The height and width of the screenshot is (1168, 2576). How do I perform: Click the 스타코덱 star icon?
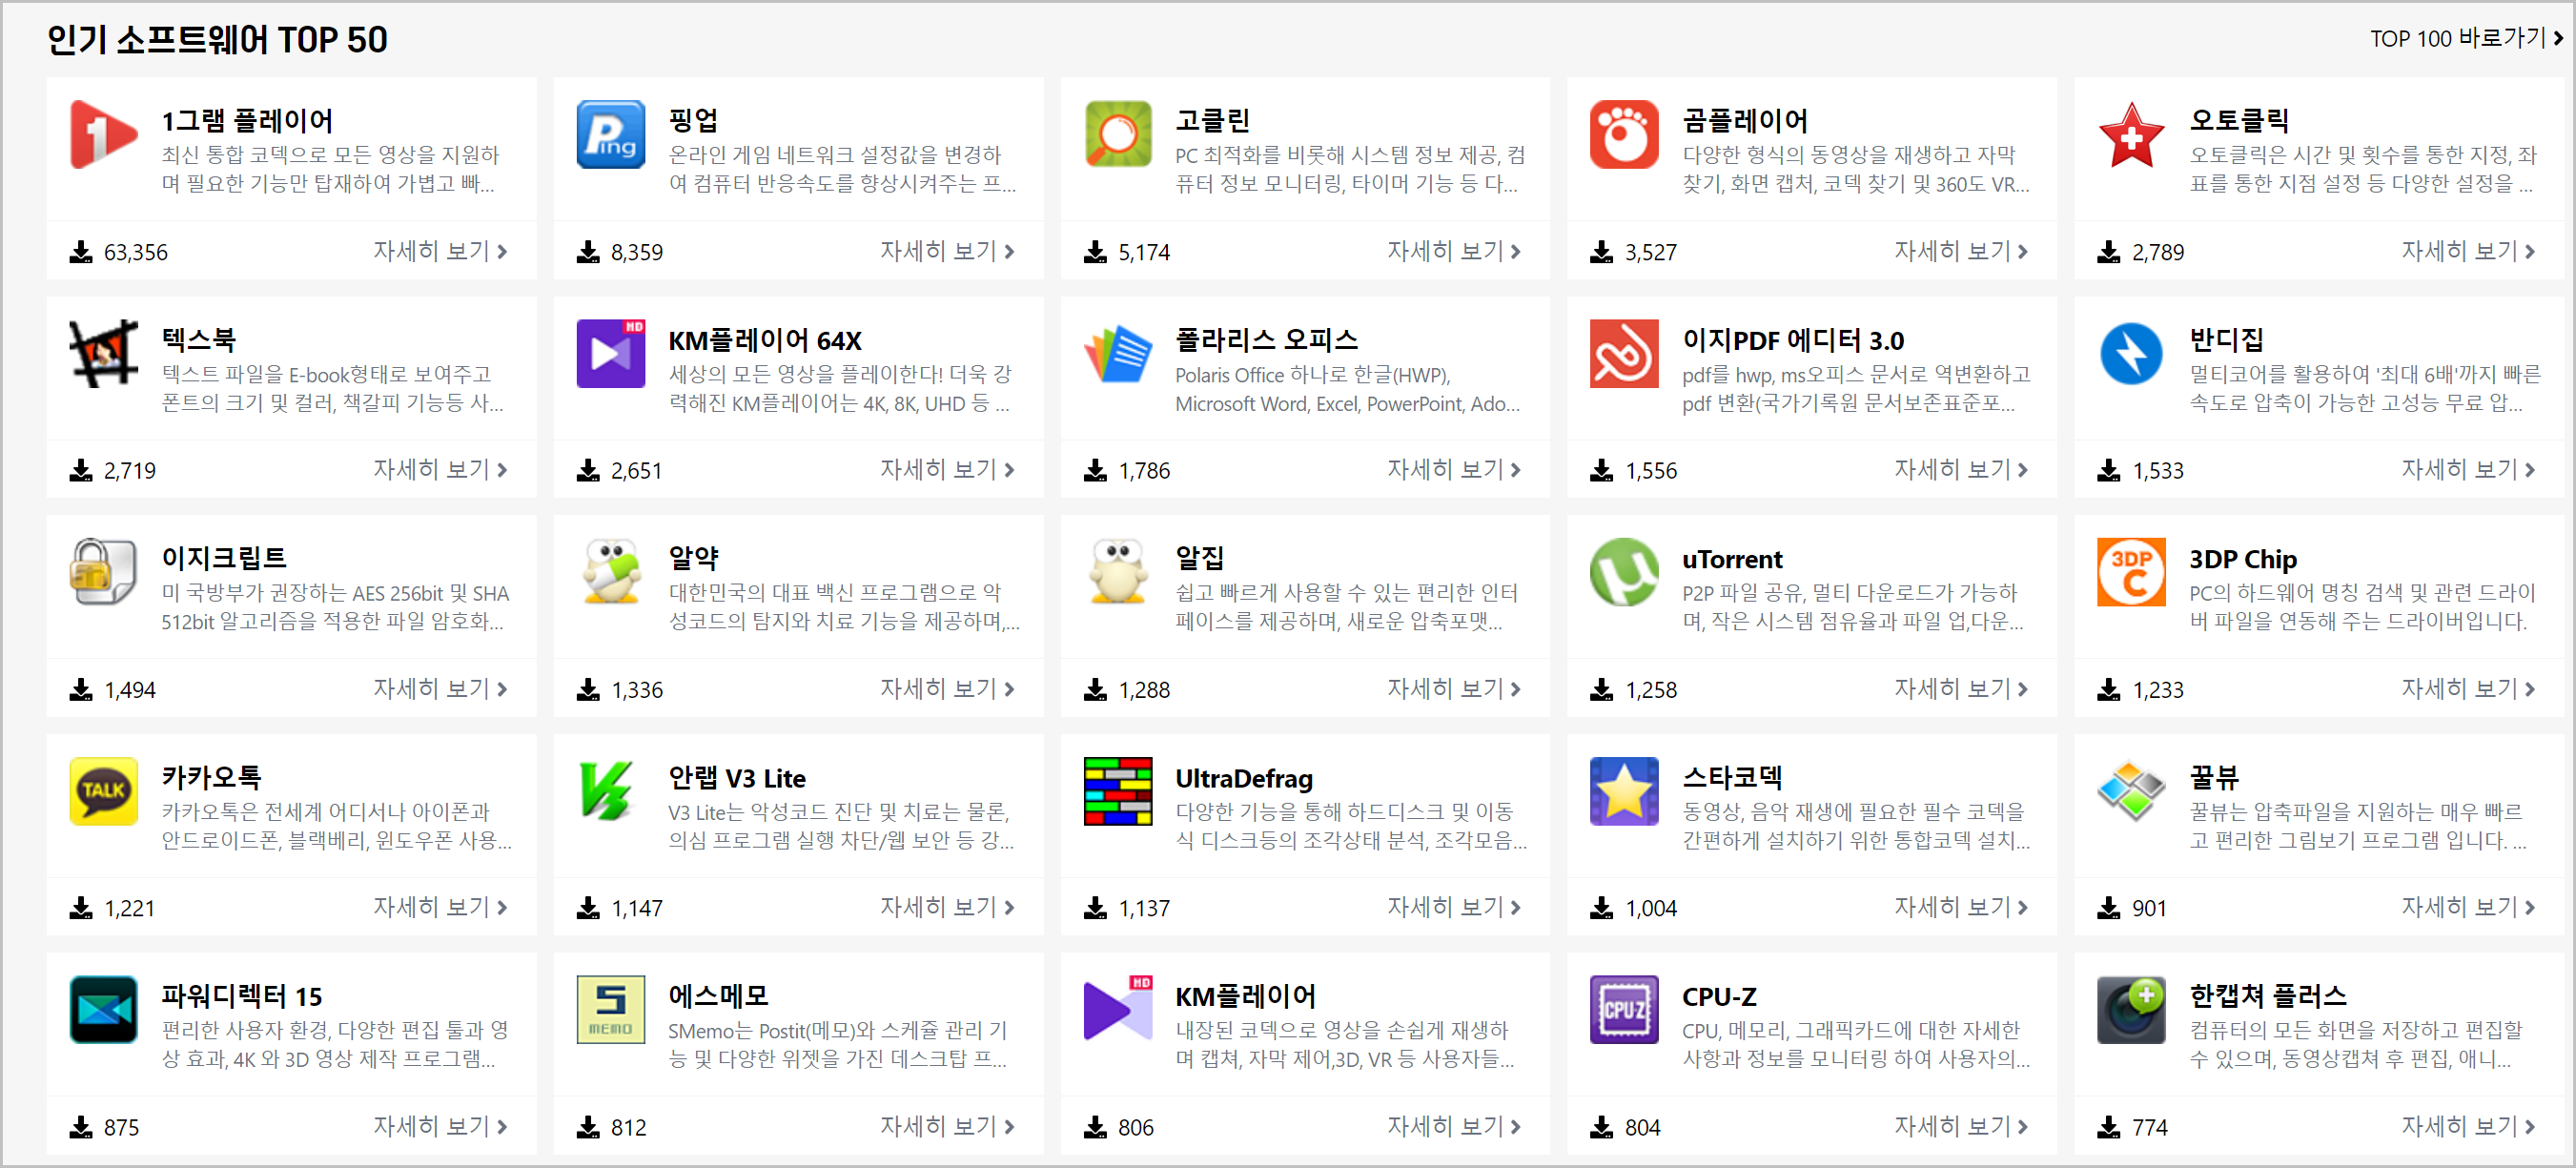pos(1623,791)
